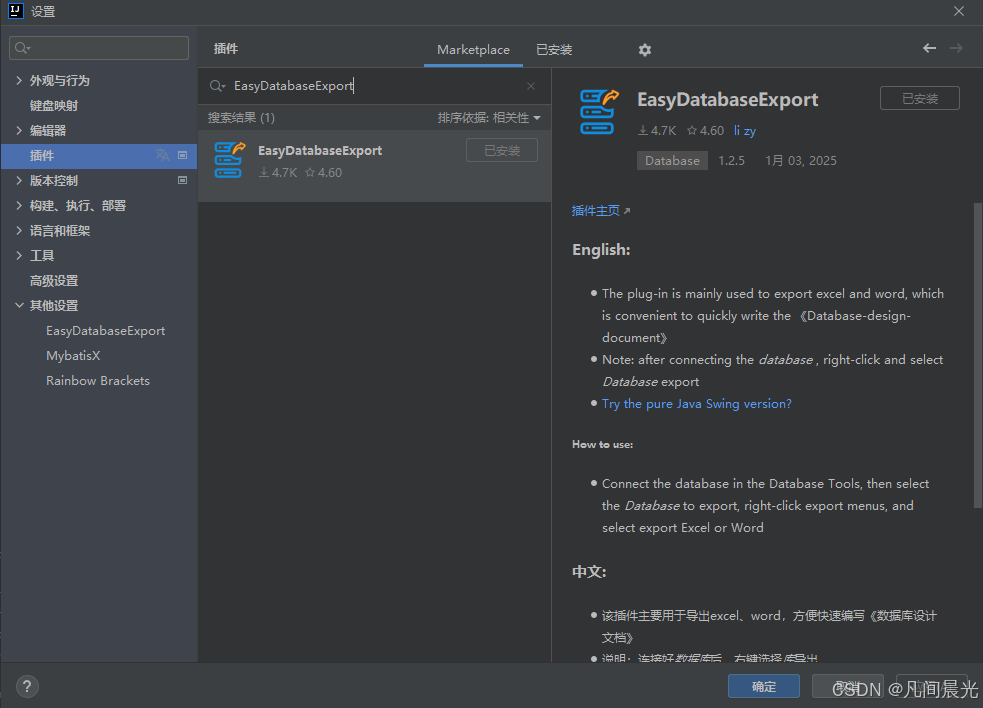Focus the settings search field
Screen dimensions: 983x708
[99, 48]
